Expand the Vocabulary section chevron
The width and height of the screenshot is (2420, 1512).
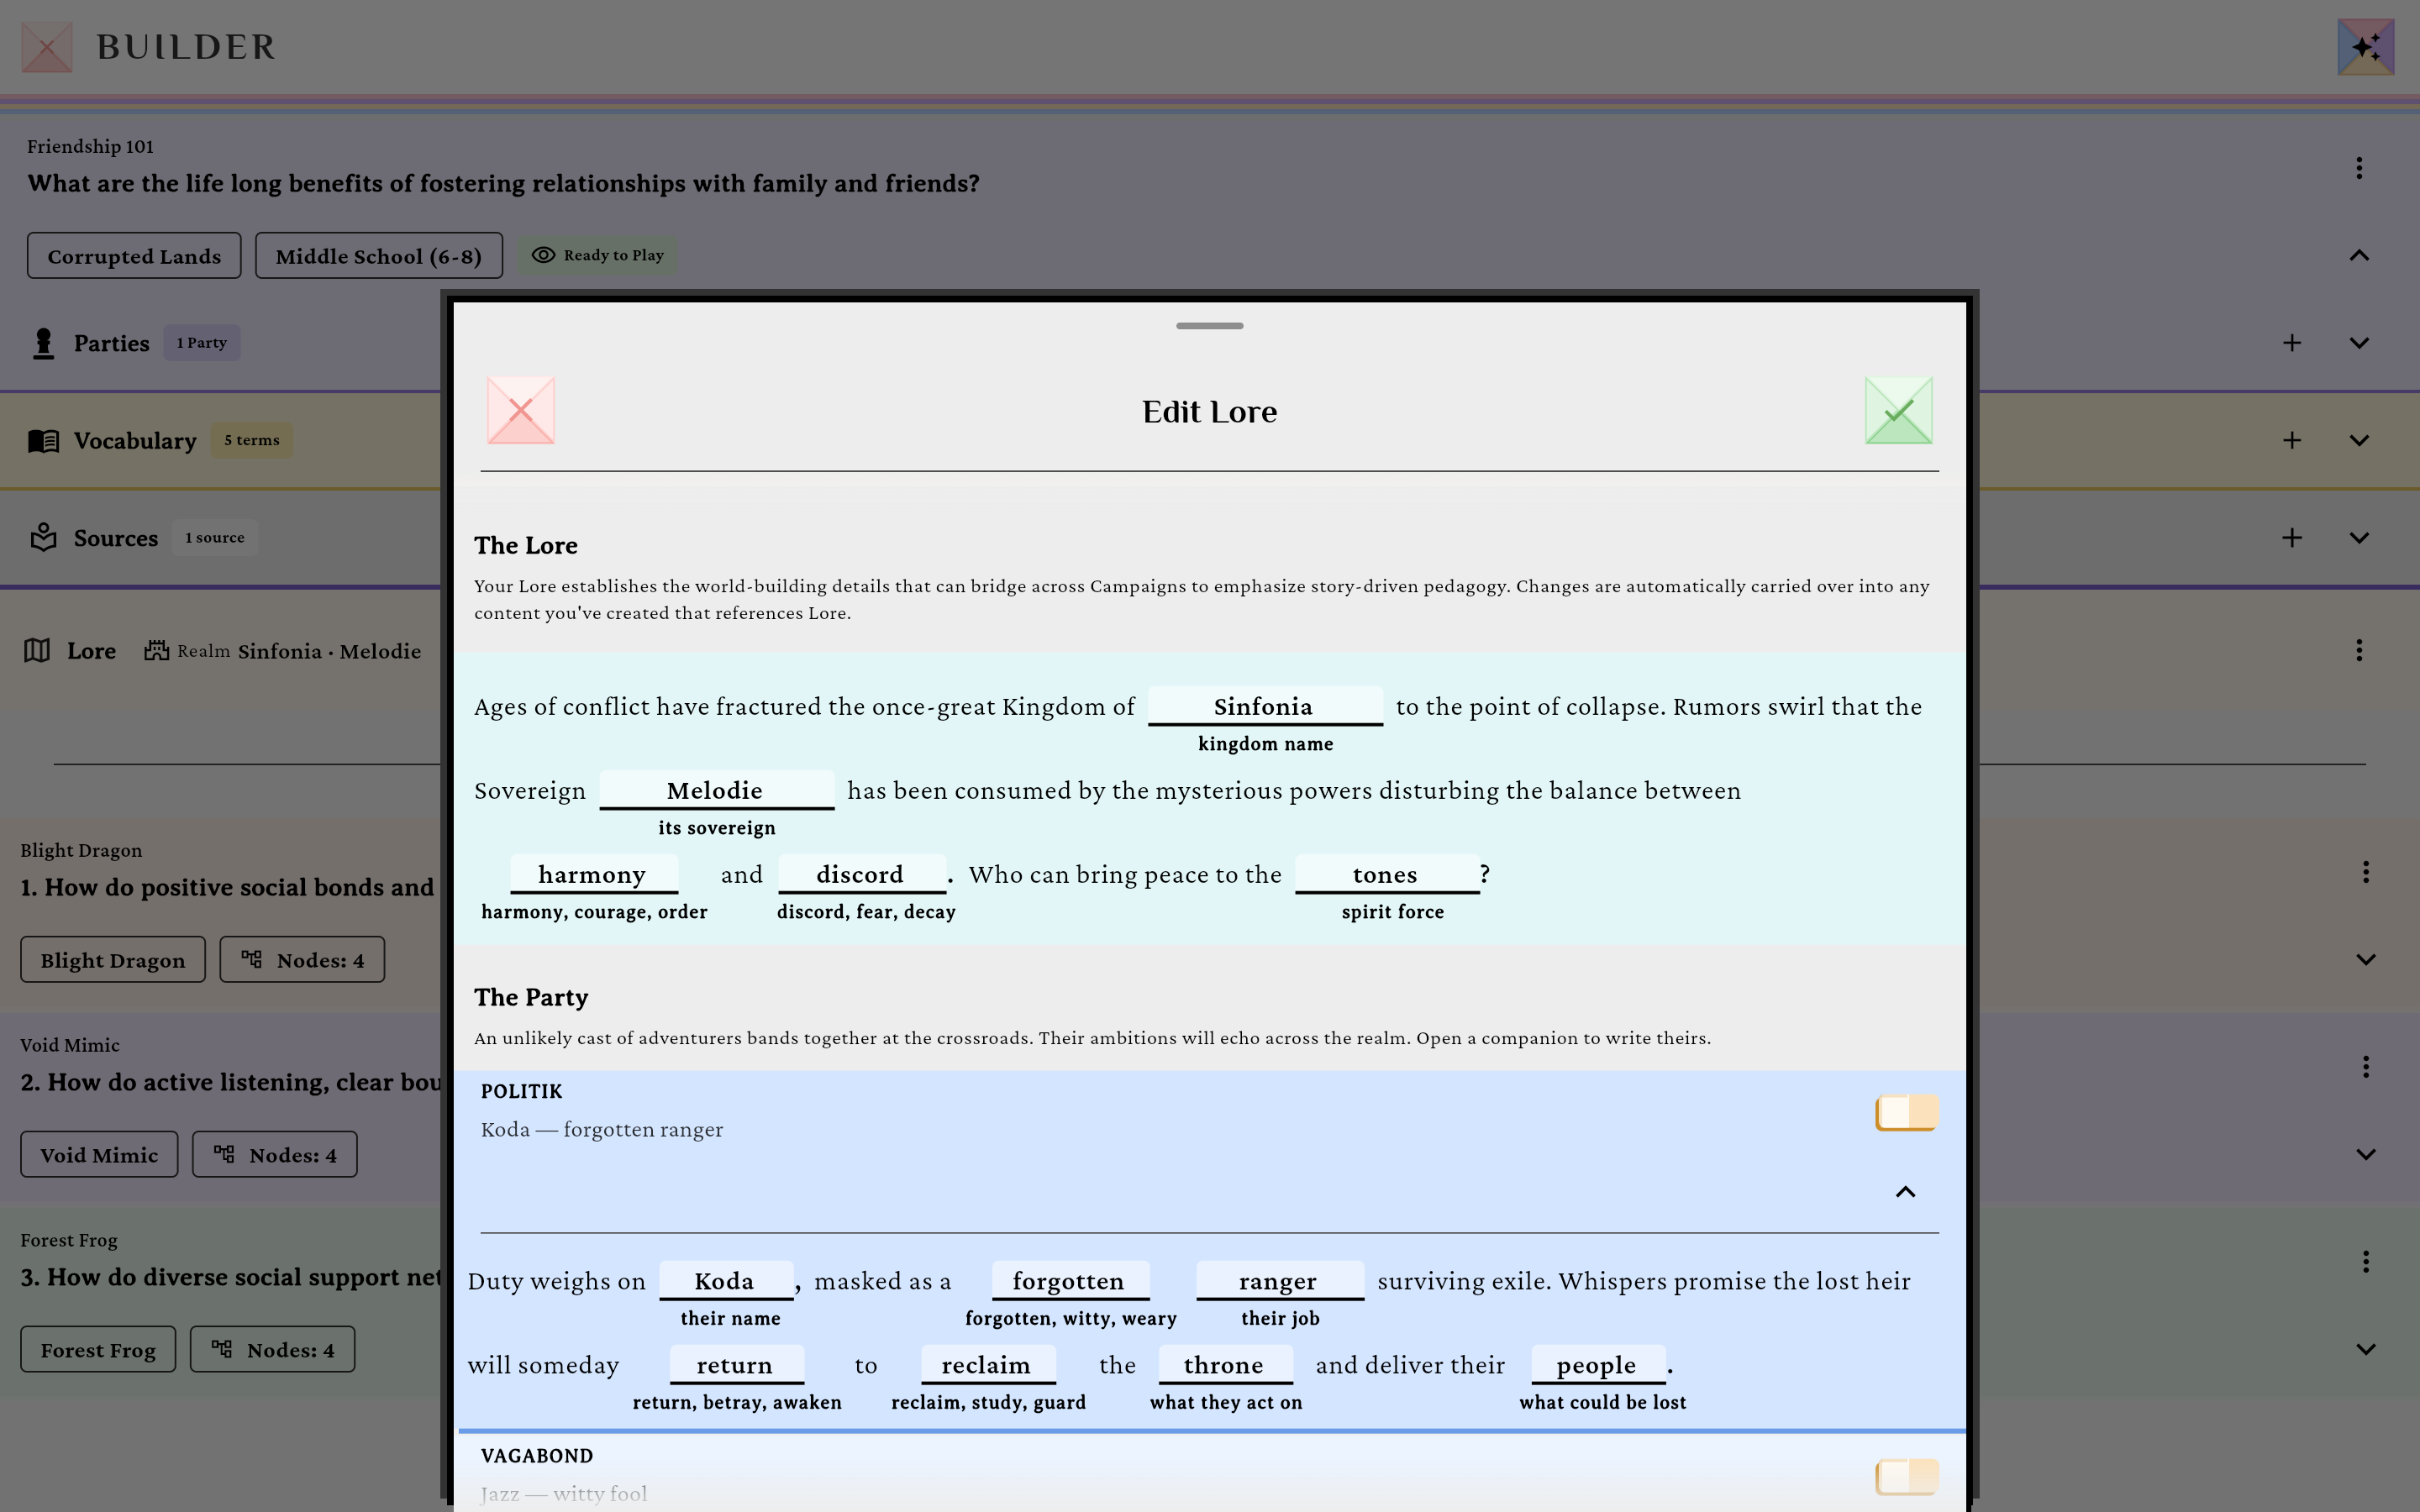(2359, 440)
